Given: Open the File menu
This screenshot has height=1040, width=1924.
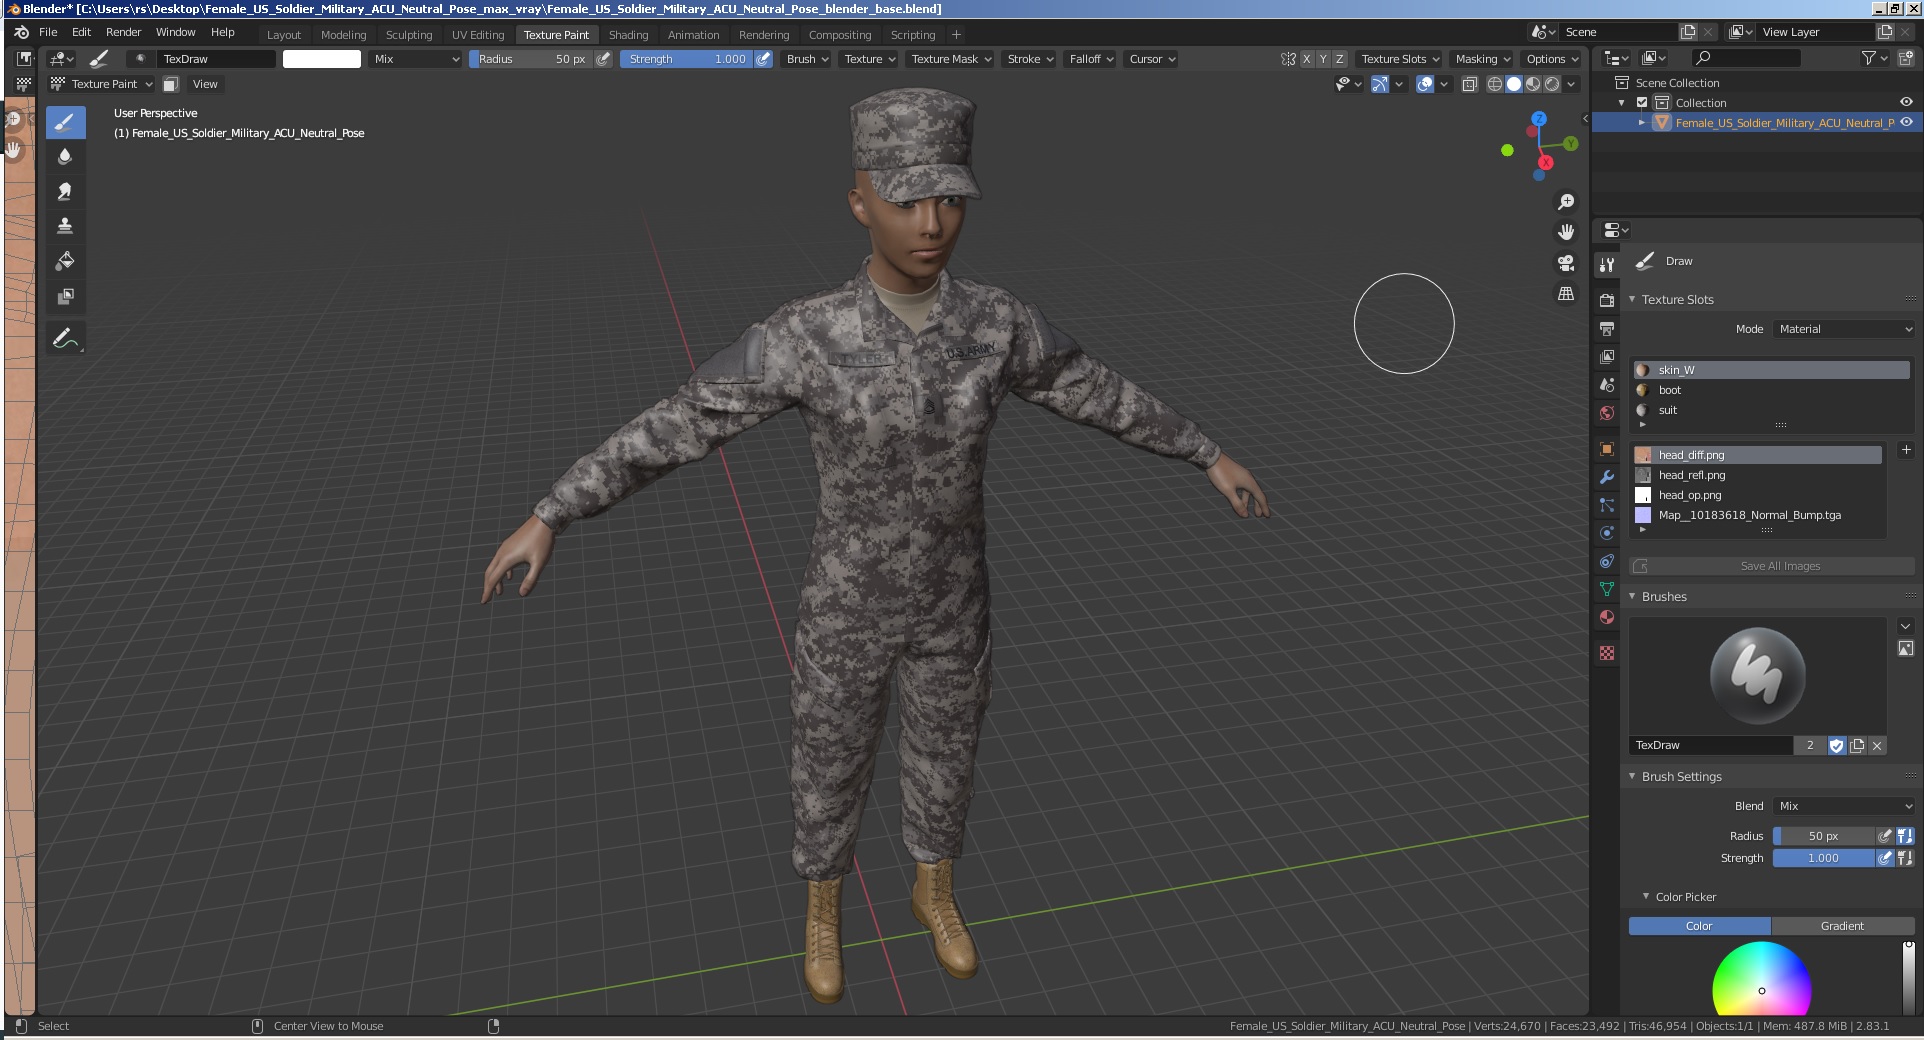Looking at the screenshot, I should tap(48, 32).
